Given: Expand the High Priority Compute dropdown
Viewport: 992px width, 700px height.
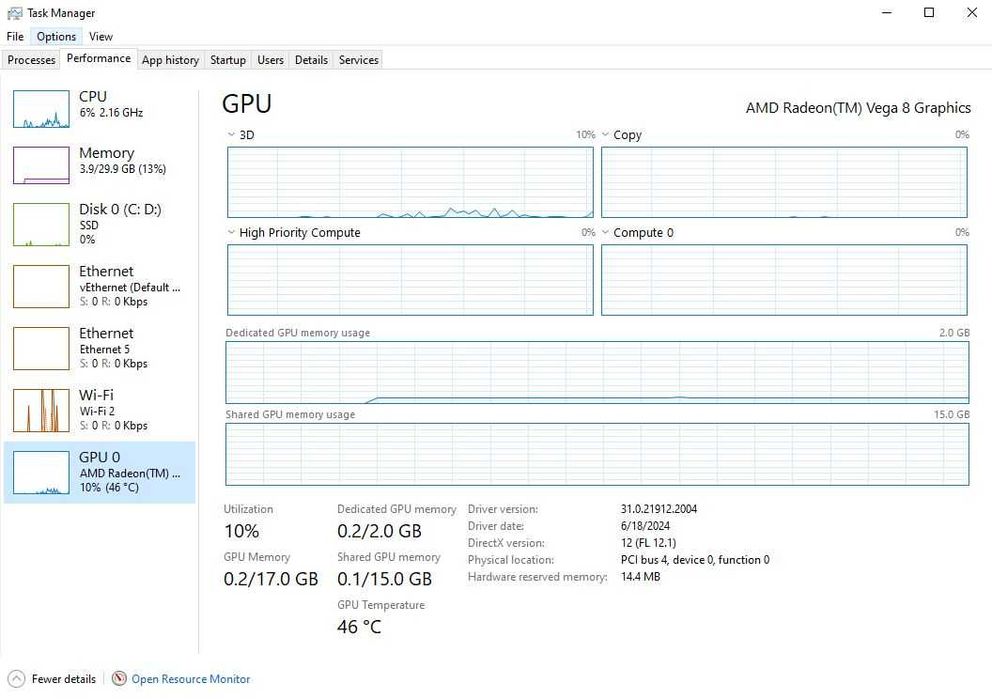Looking at the screenshot, I should [x=232, y=233].
